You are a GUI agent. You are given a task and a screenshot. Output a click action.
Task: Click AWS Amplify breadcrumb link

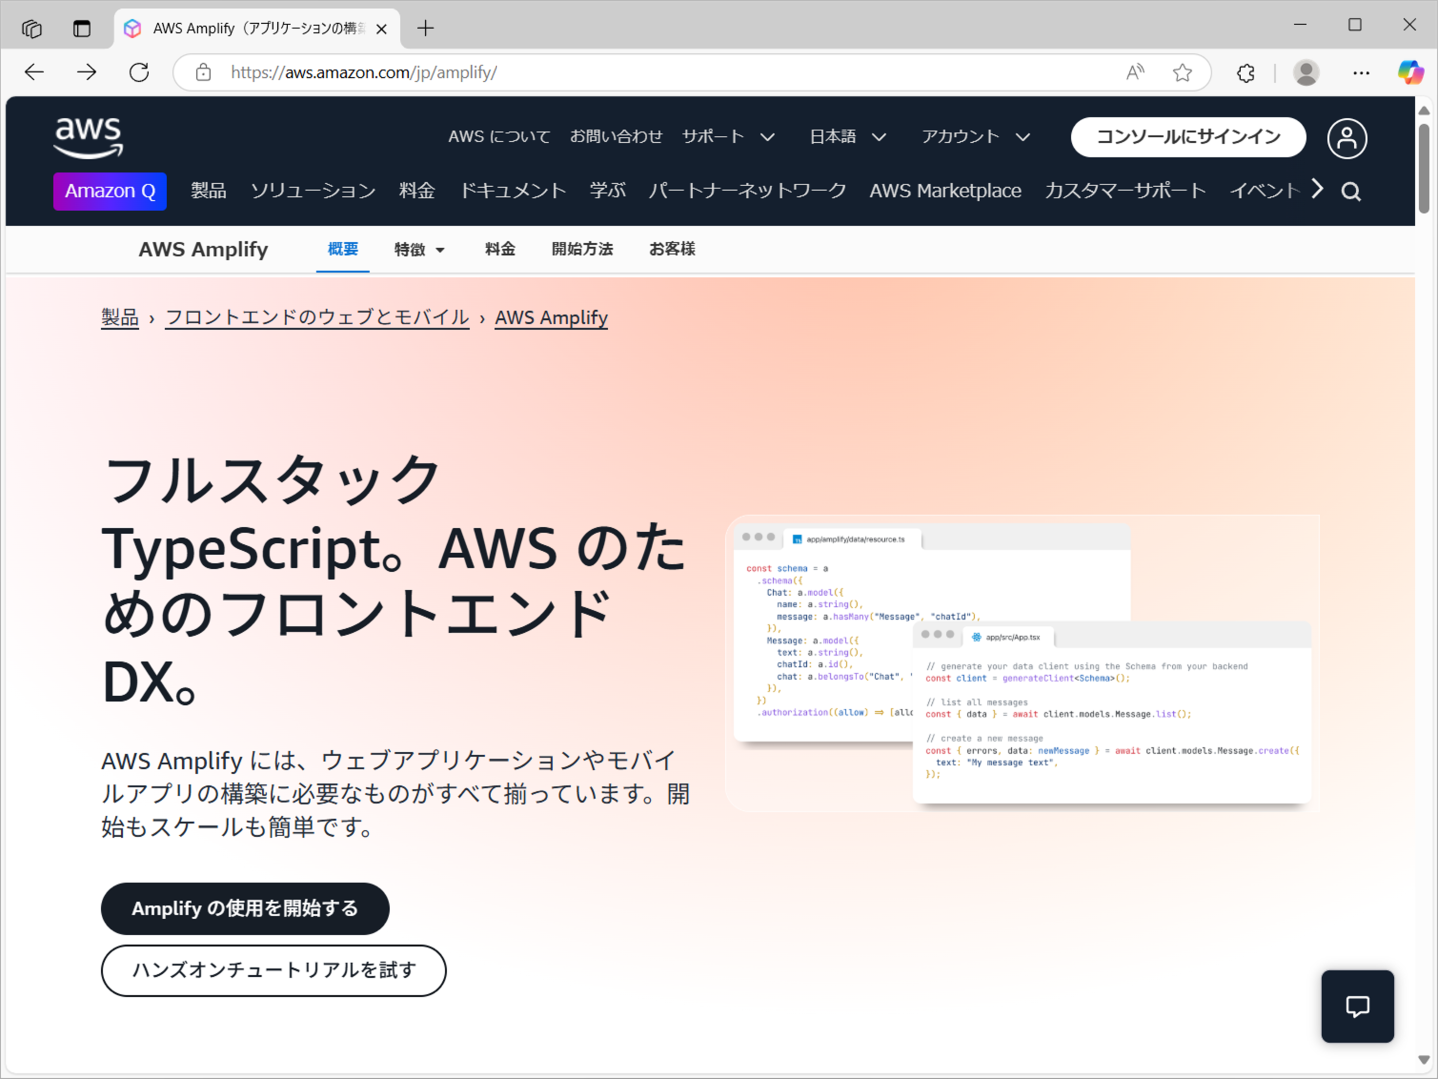pyautogui.click(x=551, y=317)
